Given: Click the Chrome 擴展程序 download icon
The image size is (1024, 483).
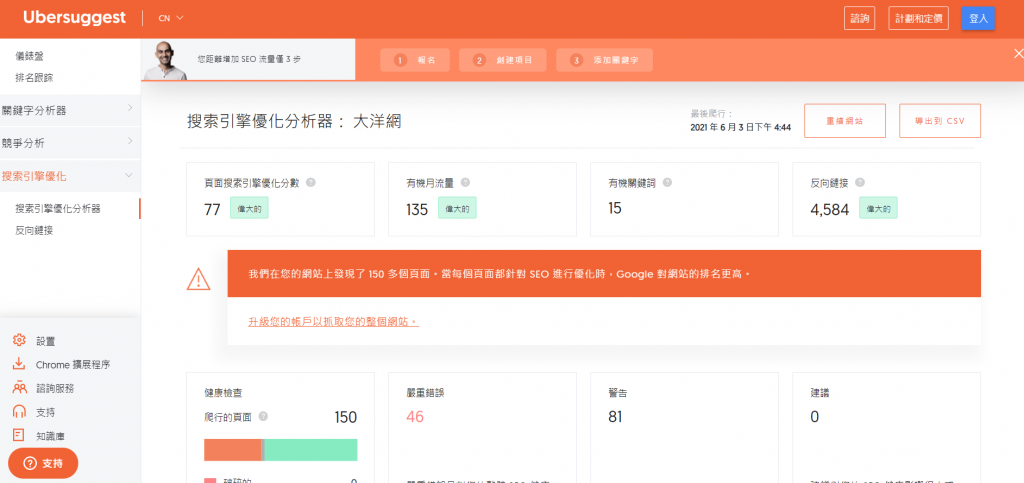Looking at the screenshot, I should (19, 364).
